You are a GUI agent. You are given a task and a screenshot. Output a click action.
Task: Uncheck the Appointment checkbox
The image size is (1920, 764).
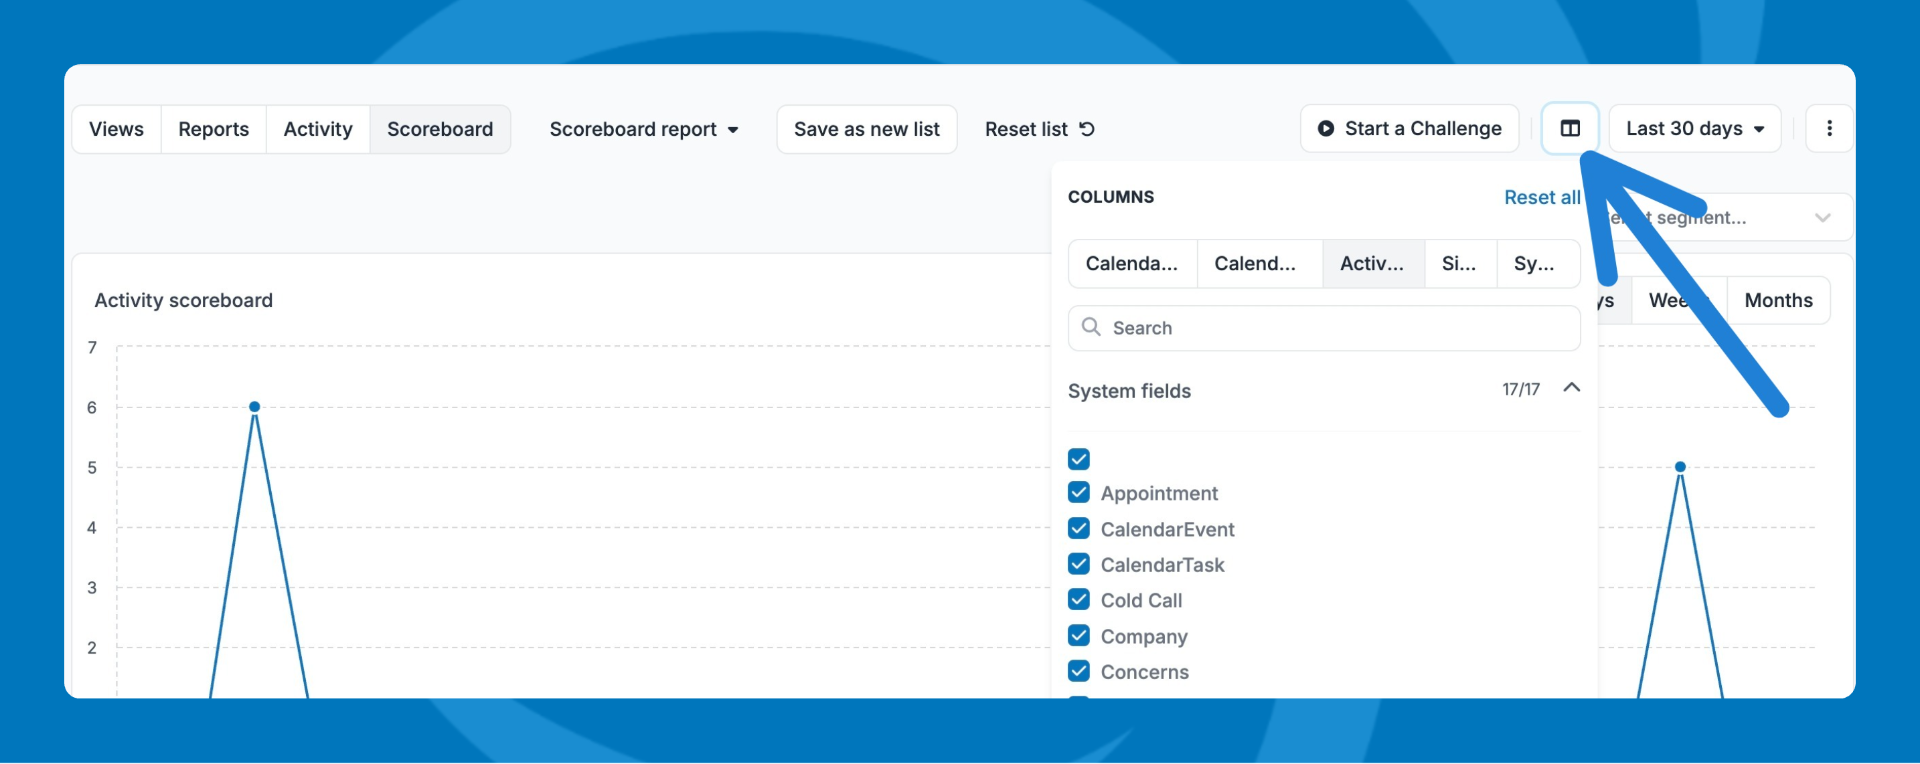click(x=1079, y=493)
